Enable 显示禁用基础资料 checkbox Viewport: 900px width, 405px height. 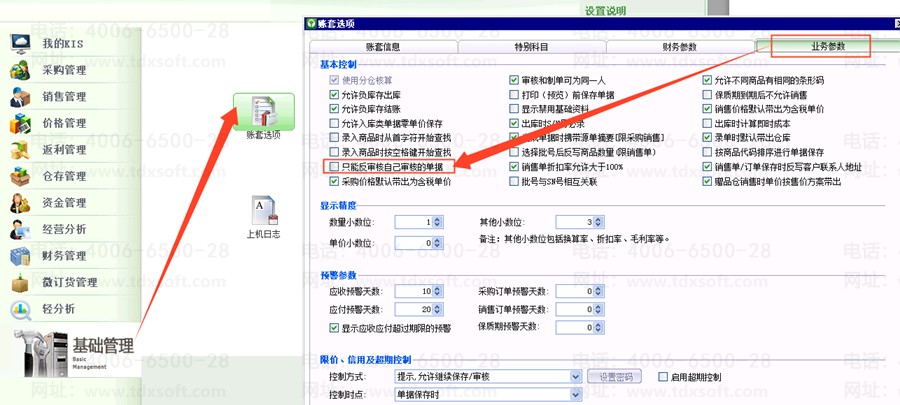[x=514, y=108]
